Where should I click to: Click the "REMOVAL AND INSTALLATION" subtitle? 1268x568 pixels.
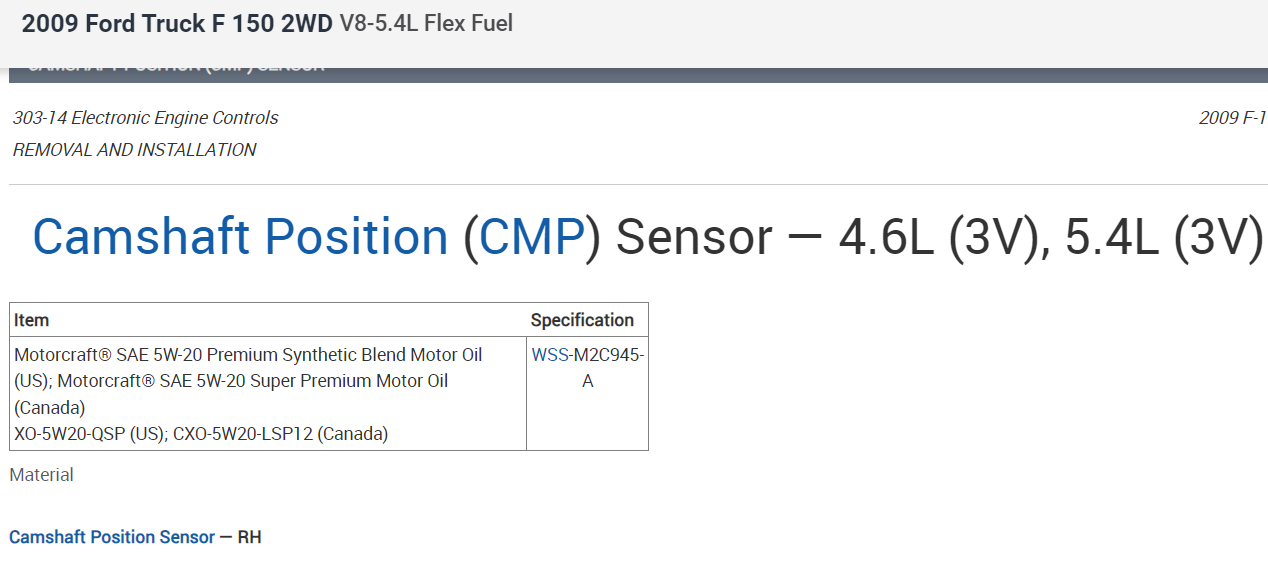coord(134,150)
